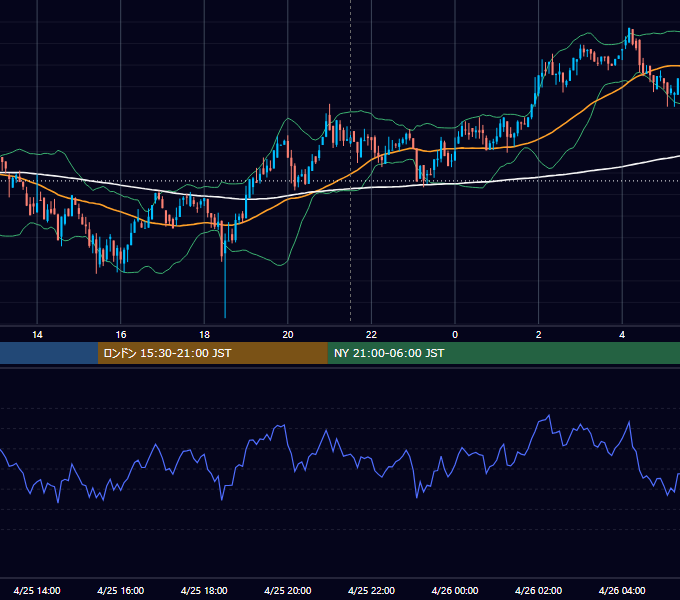Click the NY 21:00-06:00 JST session bar
This screenshot has height=600, width=680.
[503, 353]
